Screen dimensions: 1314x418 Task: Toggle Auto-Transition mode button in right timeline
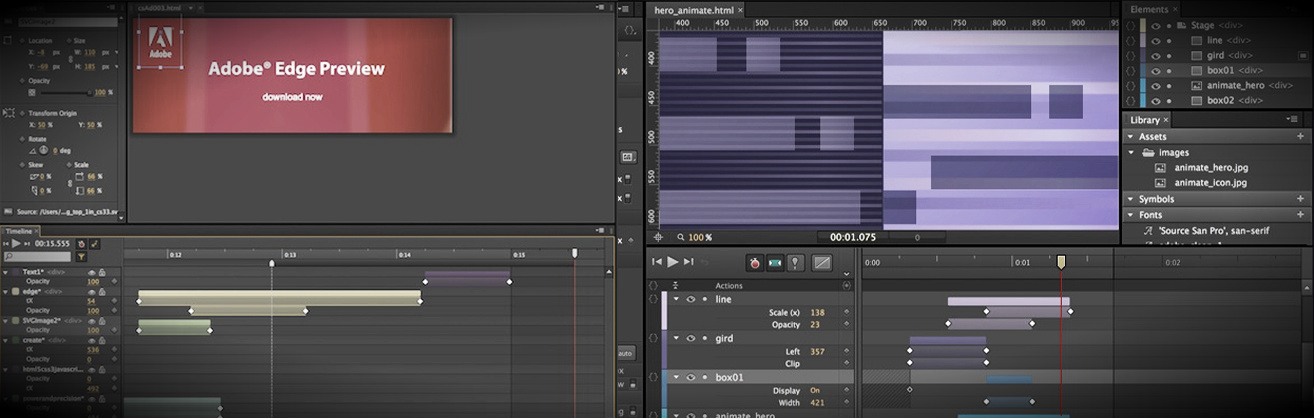[x=774, y=263]
